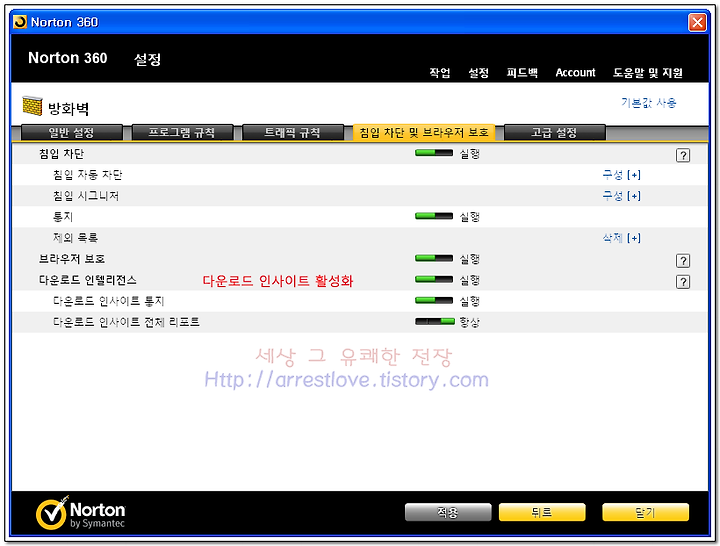Open the Account menu
The image size is (720, 546).
point(575,73)
